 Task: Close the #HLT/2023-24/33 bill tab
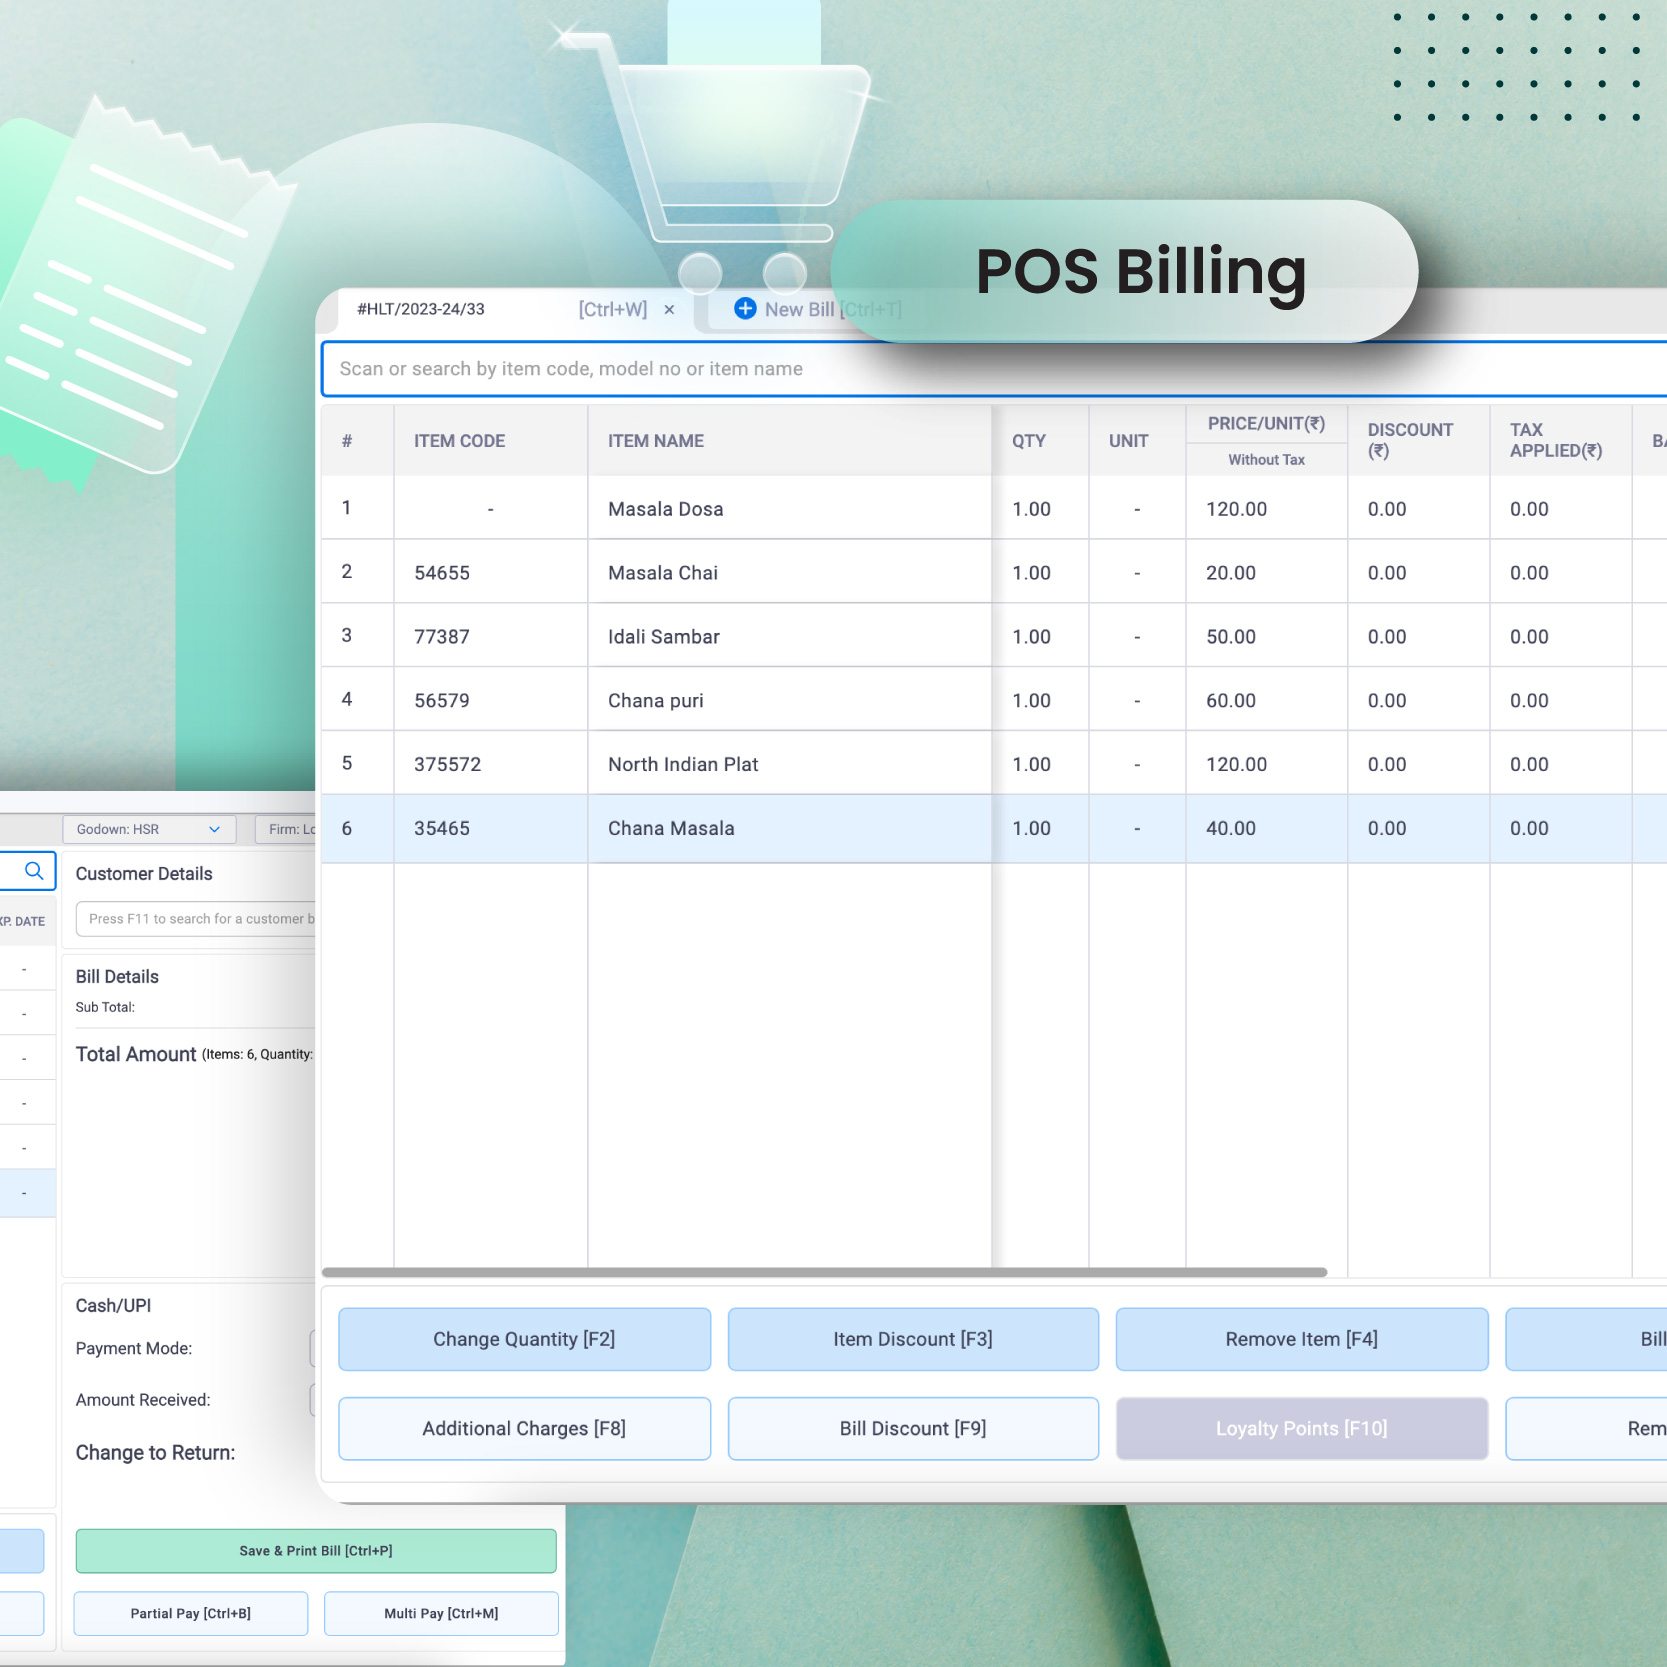(669, 309)
